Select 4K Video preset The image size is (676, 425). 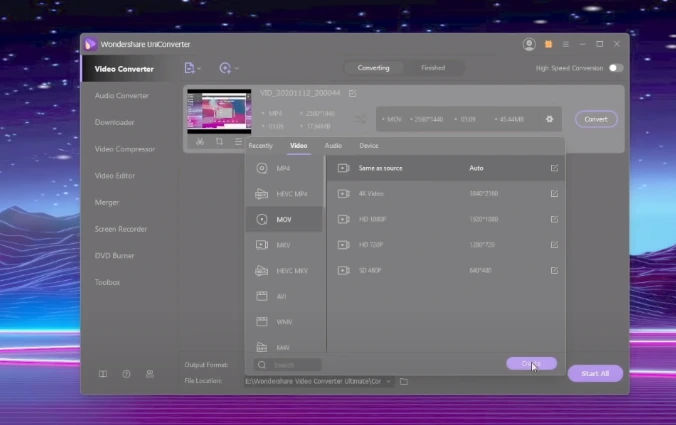click(445, 194)
